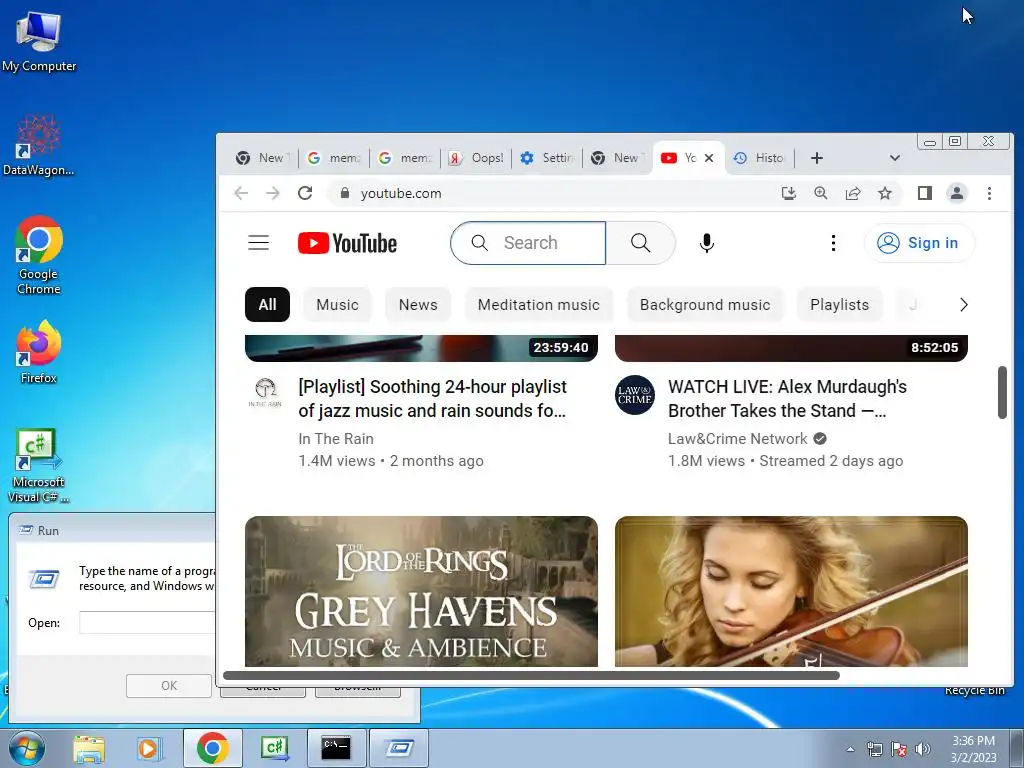Click the vertical page scrollbar thumb
This screenshot has width=1024, height=768.
(1002, 392)
